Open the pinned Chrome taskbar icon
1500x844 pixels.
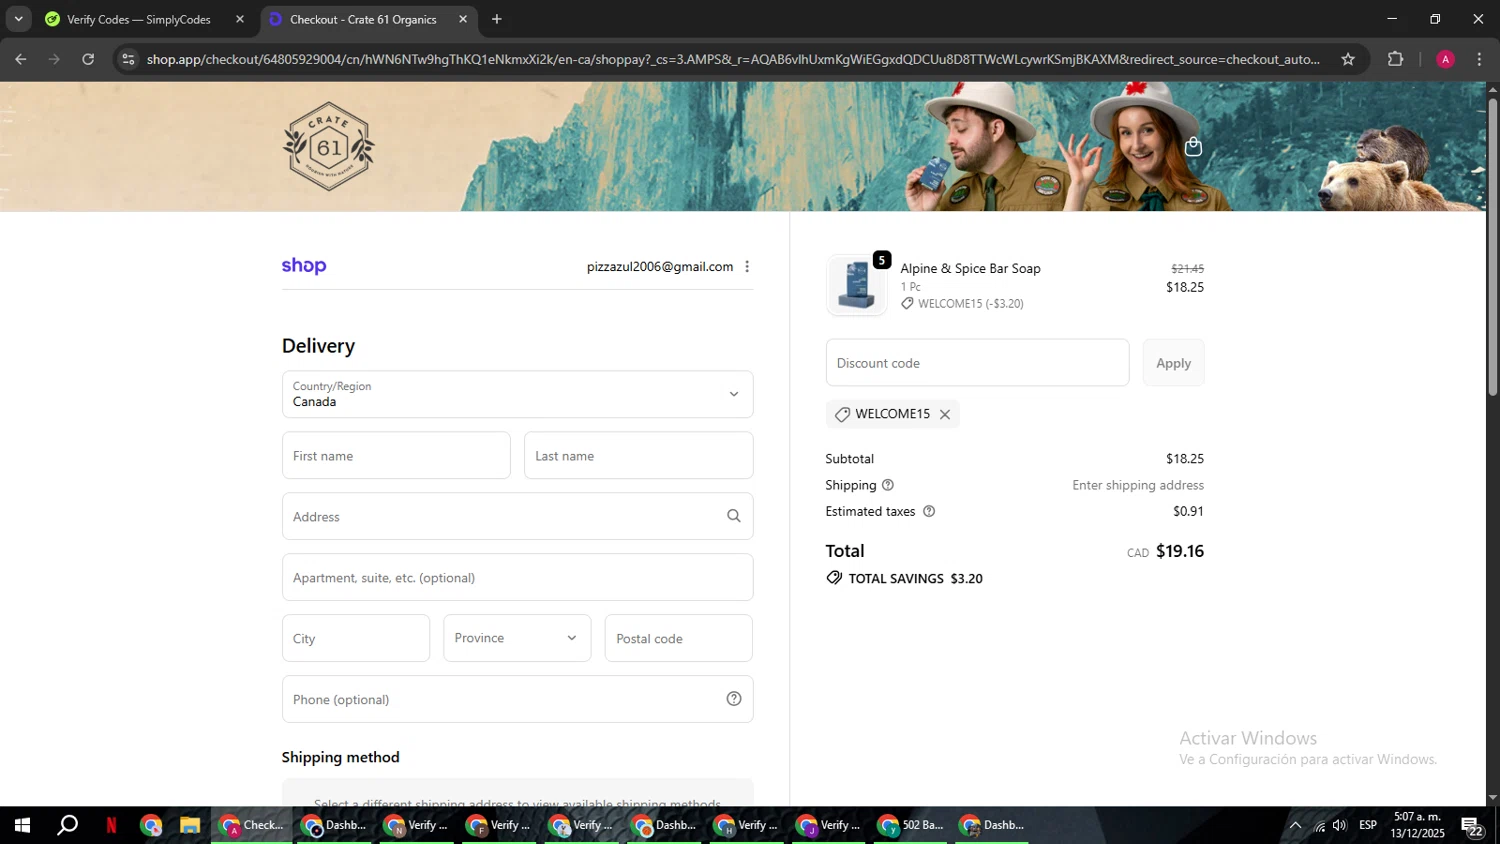pyautogui.click(x=151, y=825)
